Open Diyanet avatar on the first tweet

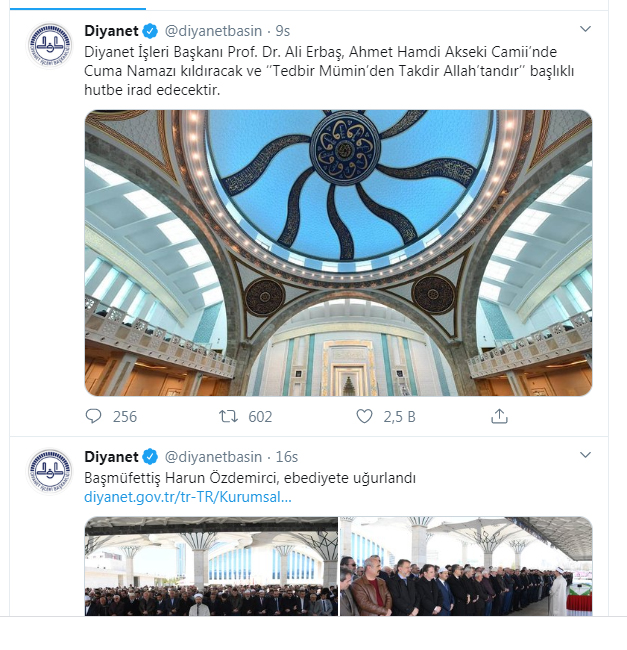(x=49, y=45)
